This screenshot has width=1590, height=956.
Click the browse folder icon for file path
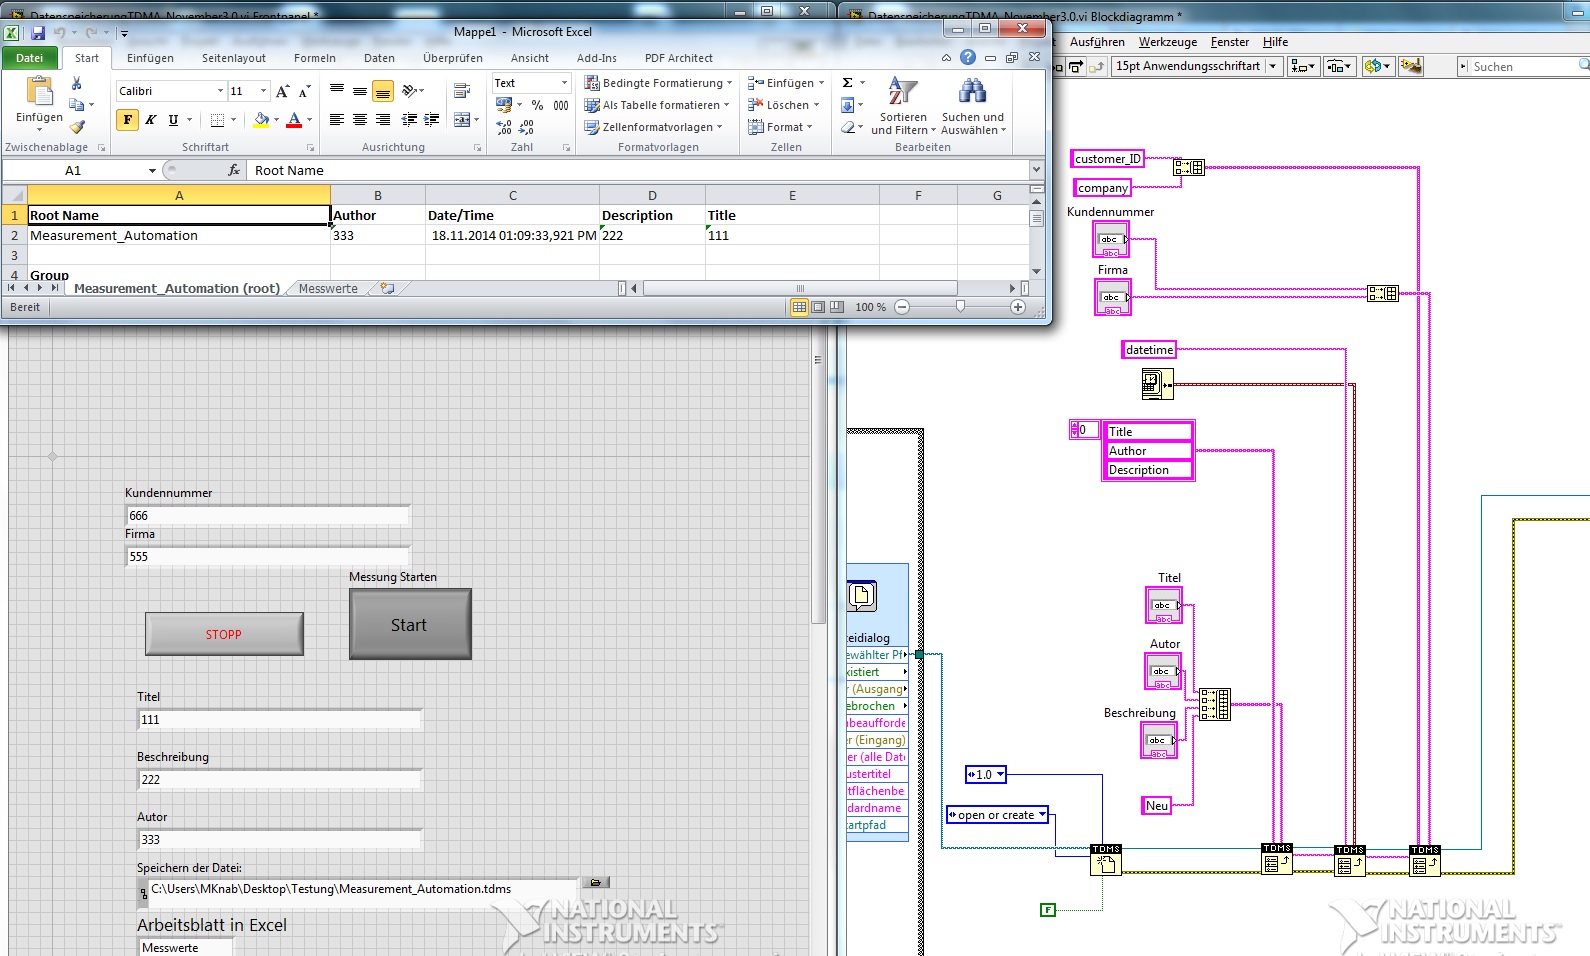pyautogui.click(x=595, y=882)
